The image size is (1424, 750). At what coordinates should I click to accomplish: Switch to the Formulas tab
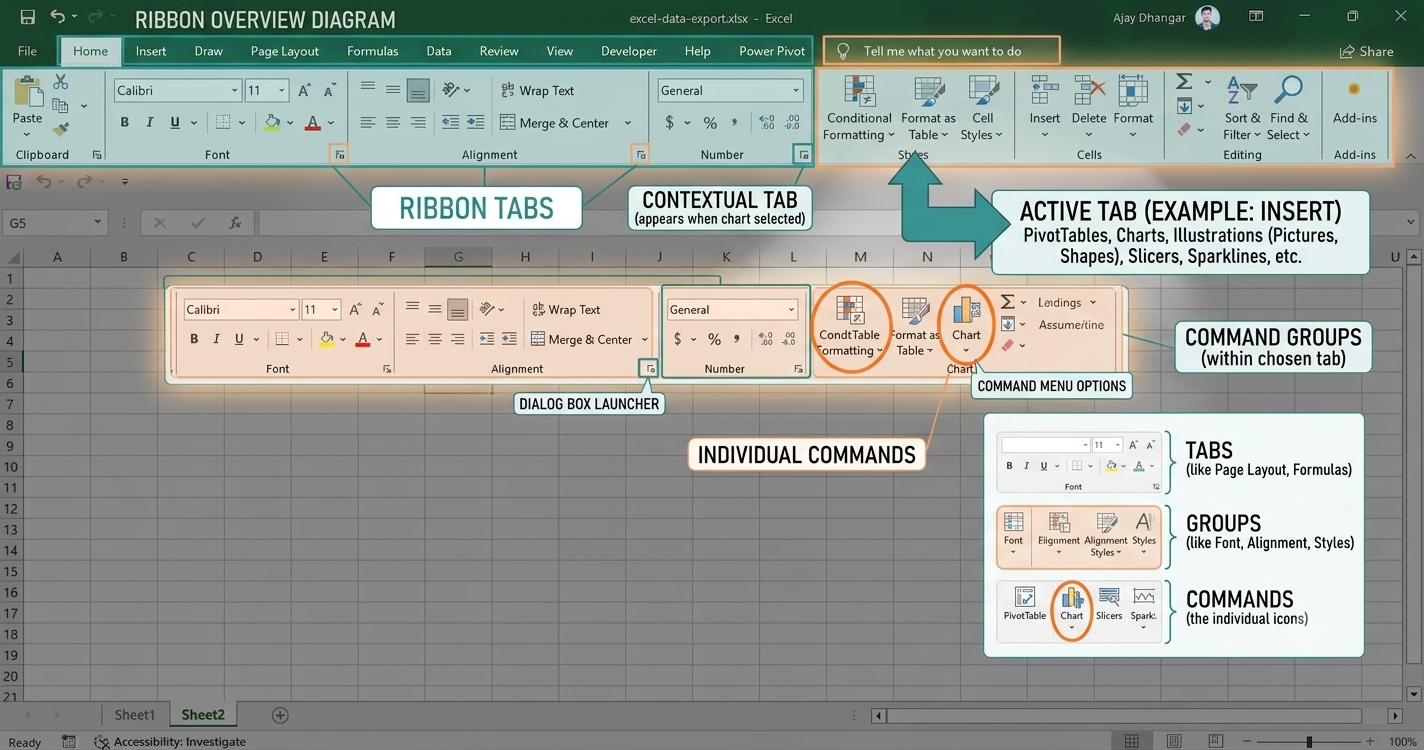click(x=373, y=51)
